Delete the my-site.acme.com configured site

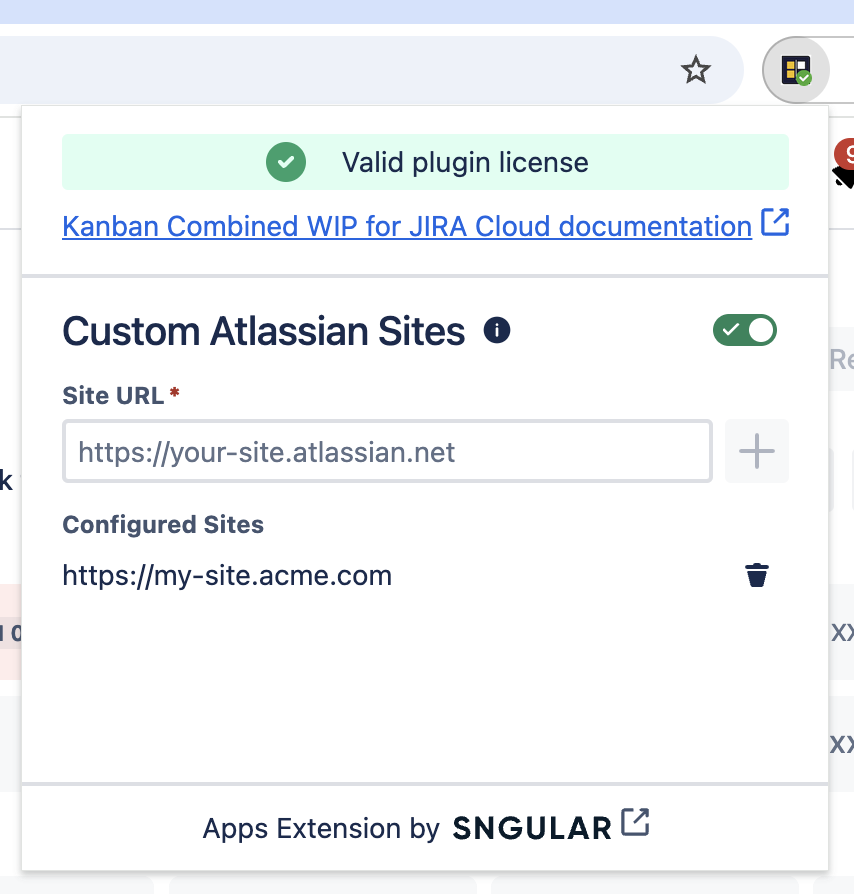coord(757,575)
